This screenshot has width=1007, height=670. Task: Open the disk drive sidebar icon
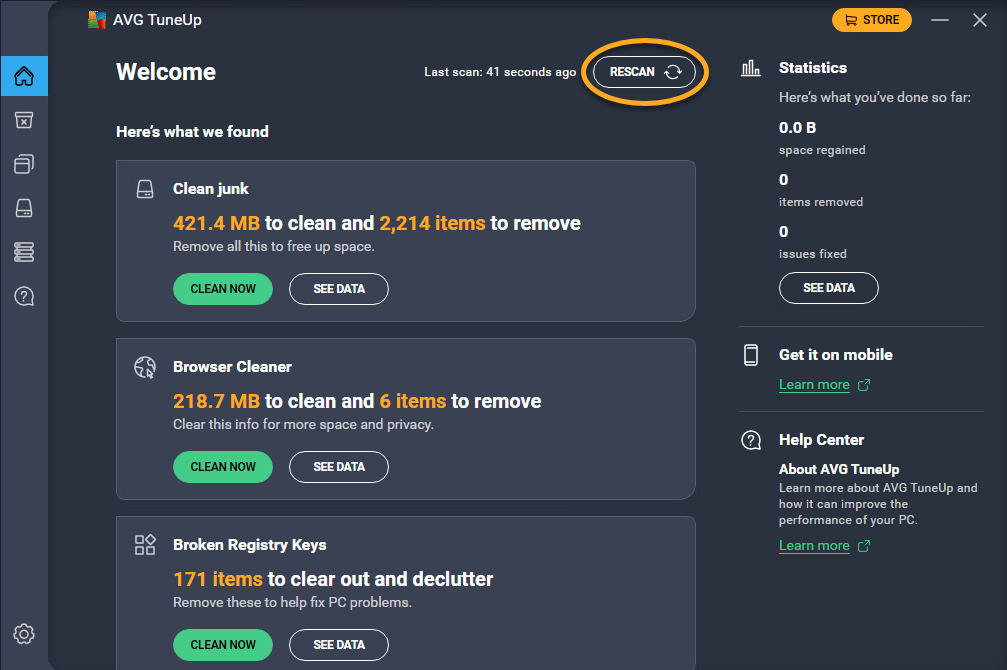tap(24, 208)
